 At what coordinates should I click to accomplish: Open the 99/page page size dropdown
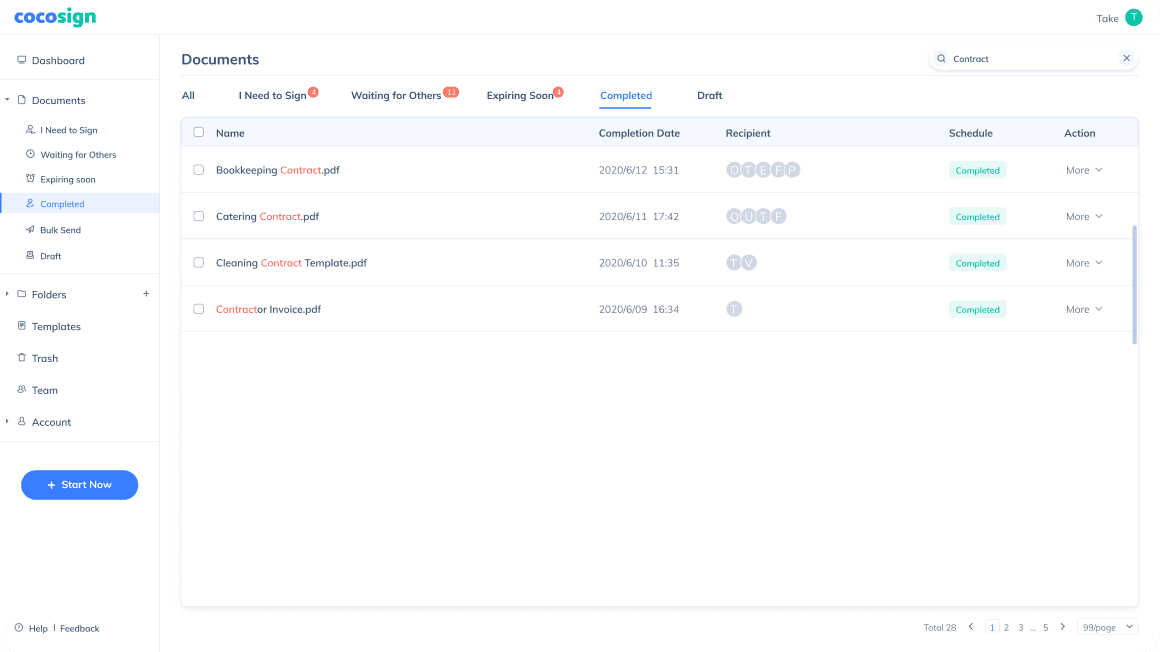[1108, 627]
